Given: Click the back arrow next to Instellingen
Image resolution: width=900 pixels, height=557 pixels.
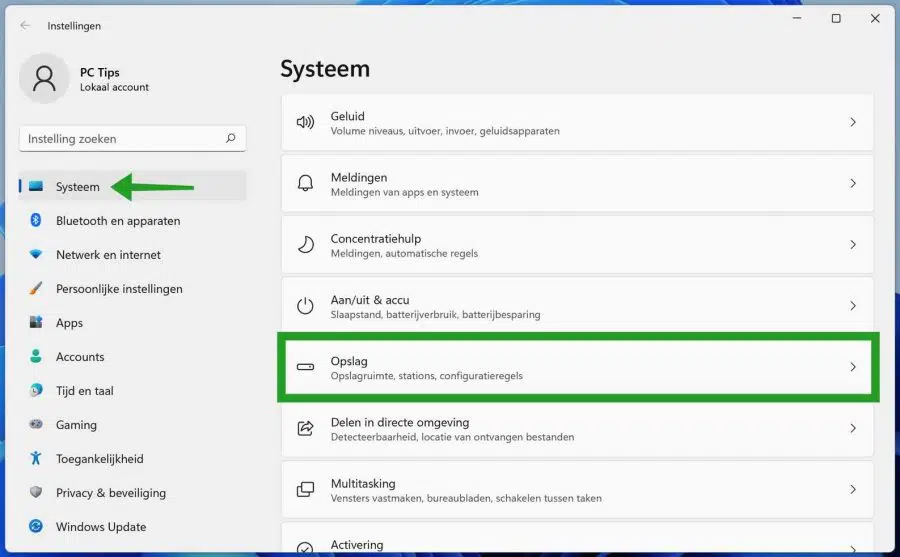Looking at the screenshot, I should pos(25,25).
